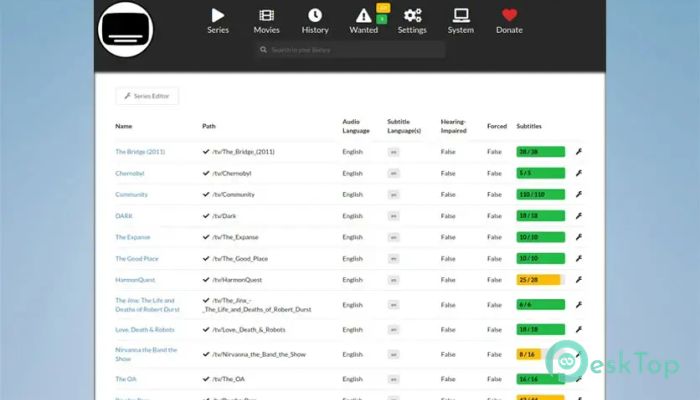Click the Forced column header
The width and height of the screenshot is (700, 400).
pyautogui.click(x=497, y=126)
